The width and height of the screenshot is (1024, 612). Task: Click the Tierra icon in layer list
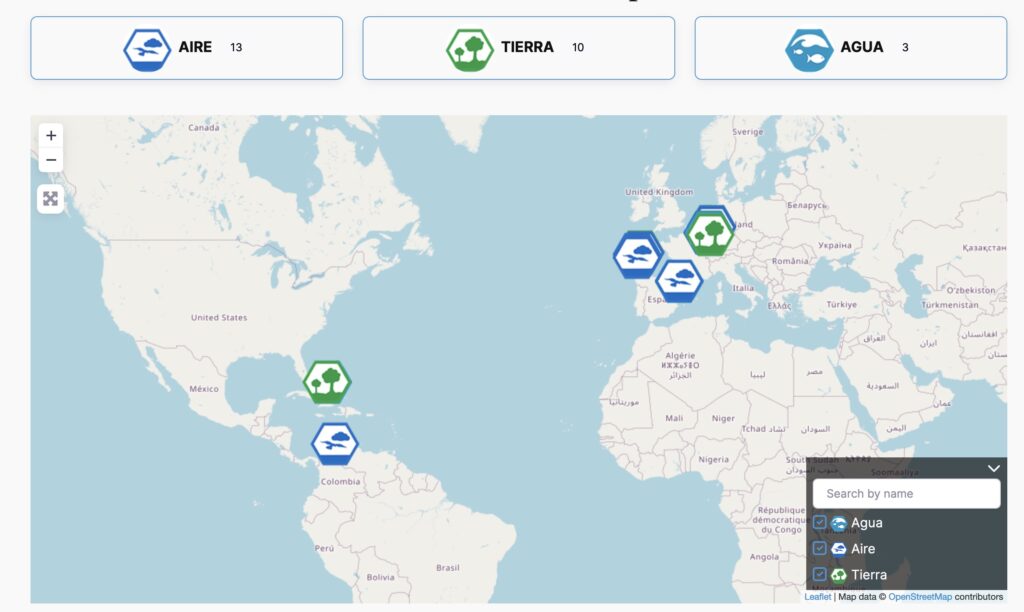coord(839,575)
